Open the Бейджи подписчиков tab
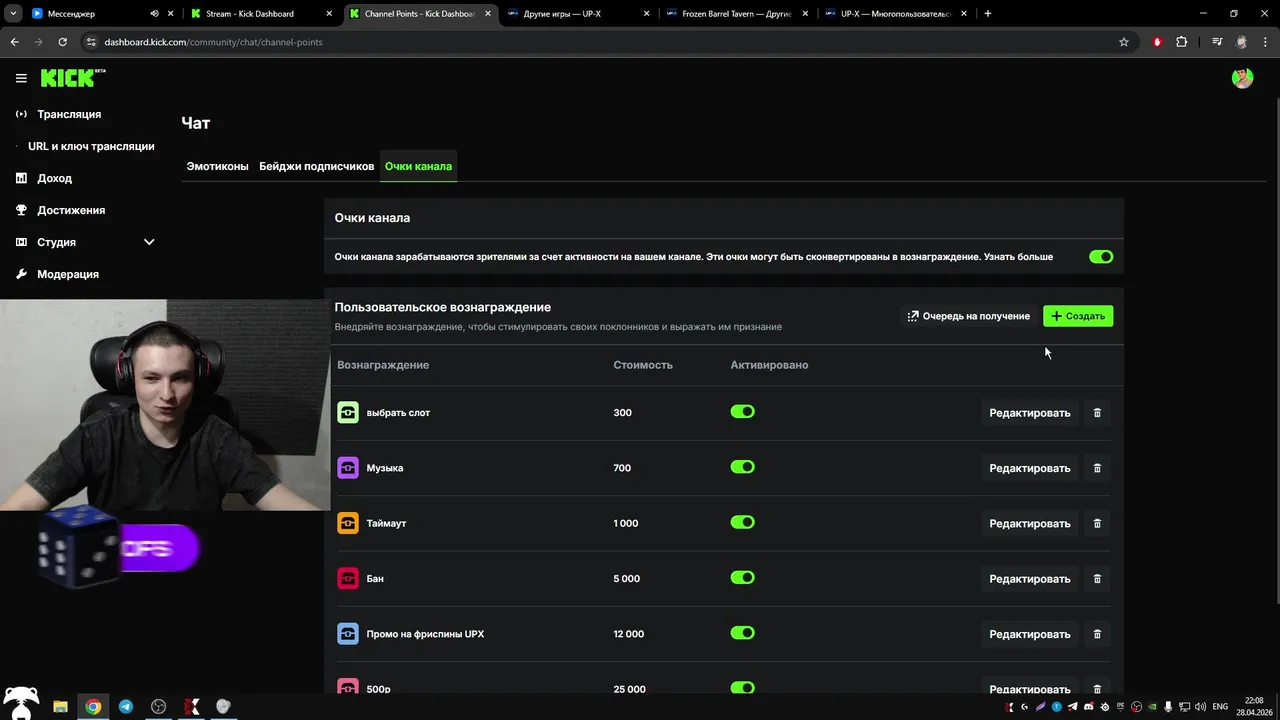1280x720 pixels. [x=316, y=166]
